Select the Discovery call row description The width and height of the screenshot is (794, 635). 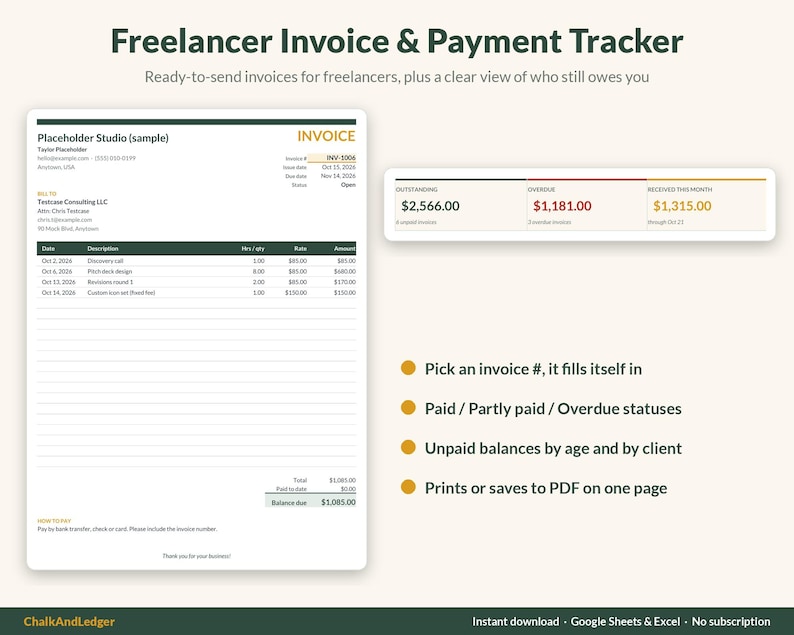click(105, 261)
